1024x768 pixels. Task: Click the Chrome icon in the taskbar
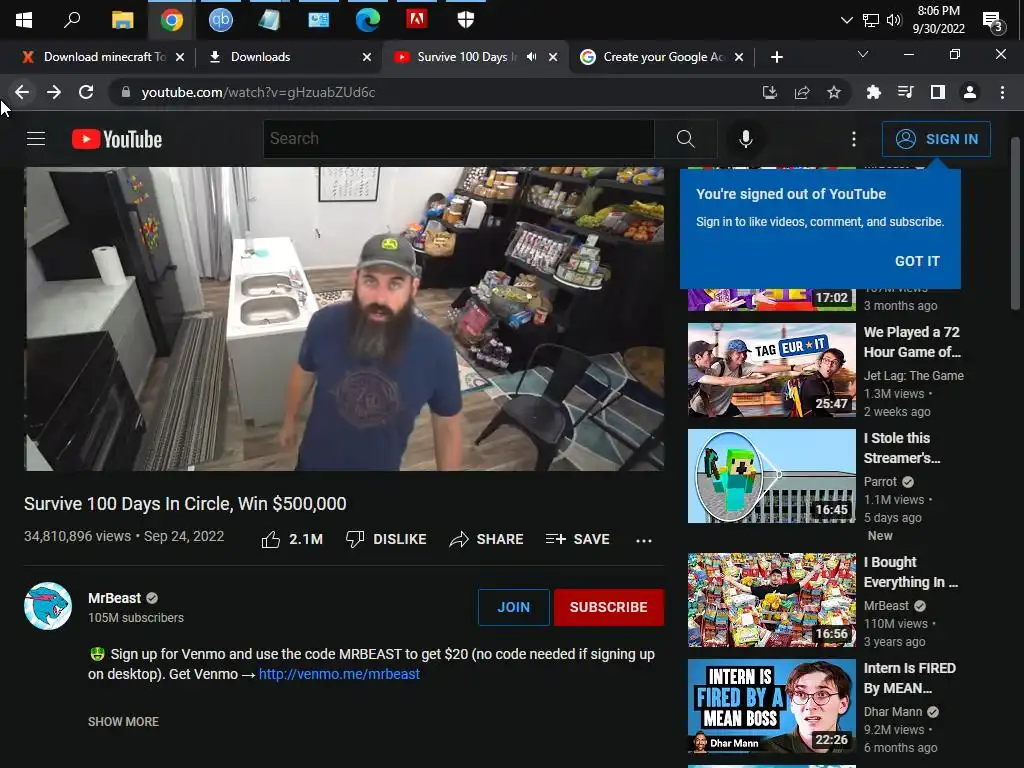172,20
